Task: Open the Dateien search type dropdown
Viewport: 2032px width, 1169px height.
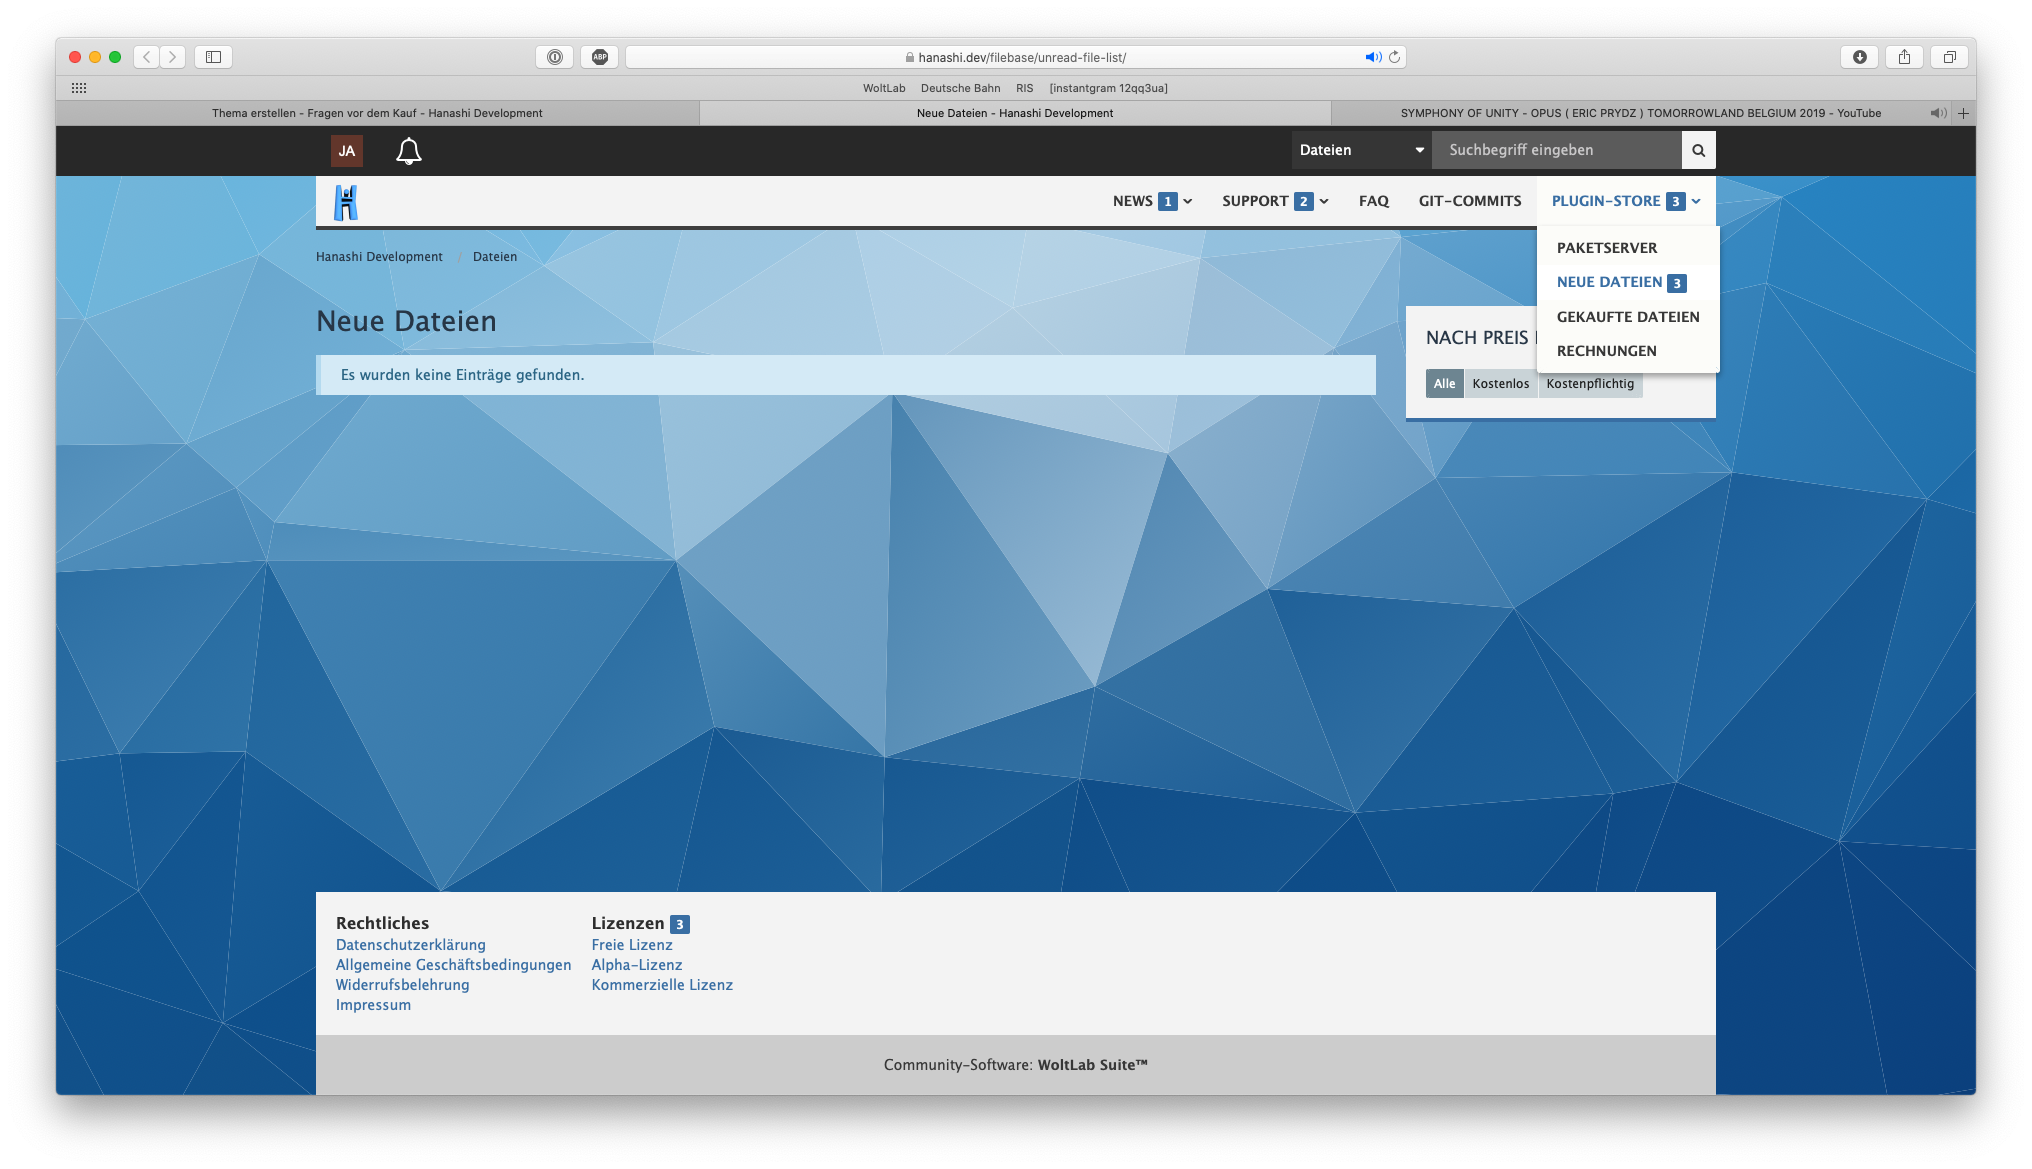Action: tap(1361, 150)
